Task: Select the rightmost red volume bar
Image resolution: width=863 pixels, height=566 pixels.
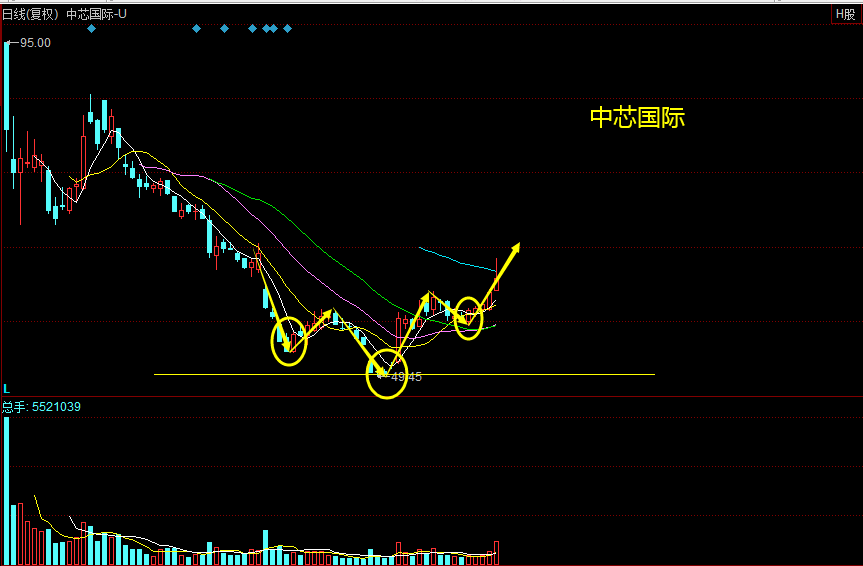Action: coord(496,553)
